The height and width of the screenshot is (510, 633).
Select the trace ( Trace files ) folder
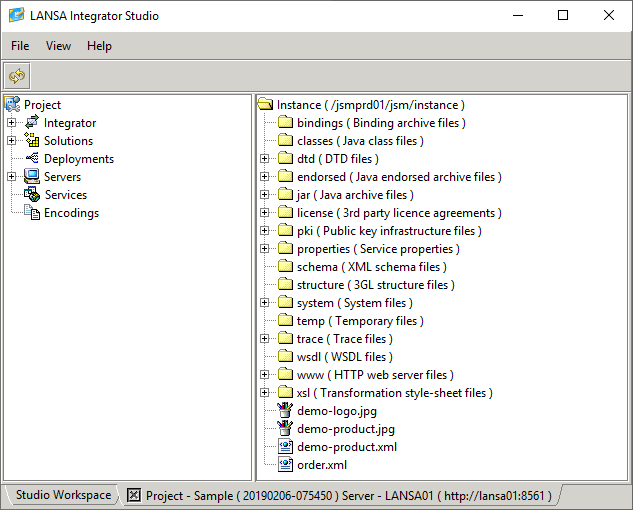[x=345, y=339]
